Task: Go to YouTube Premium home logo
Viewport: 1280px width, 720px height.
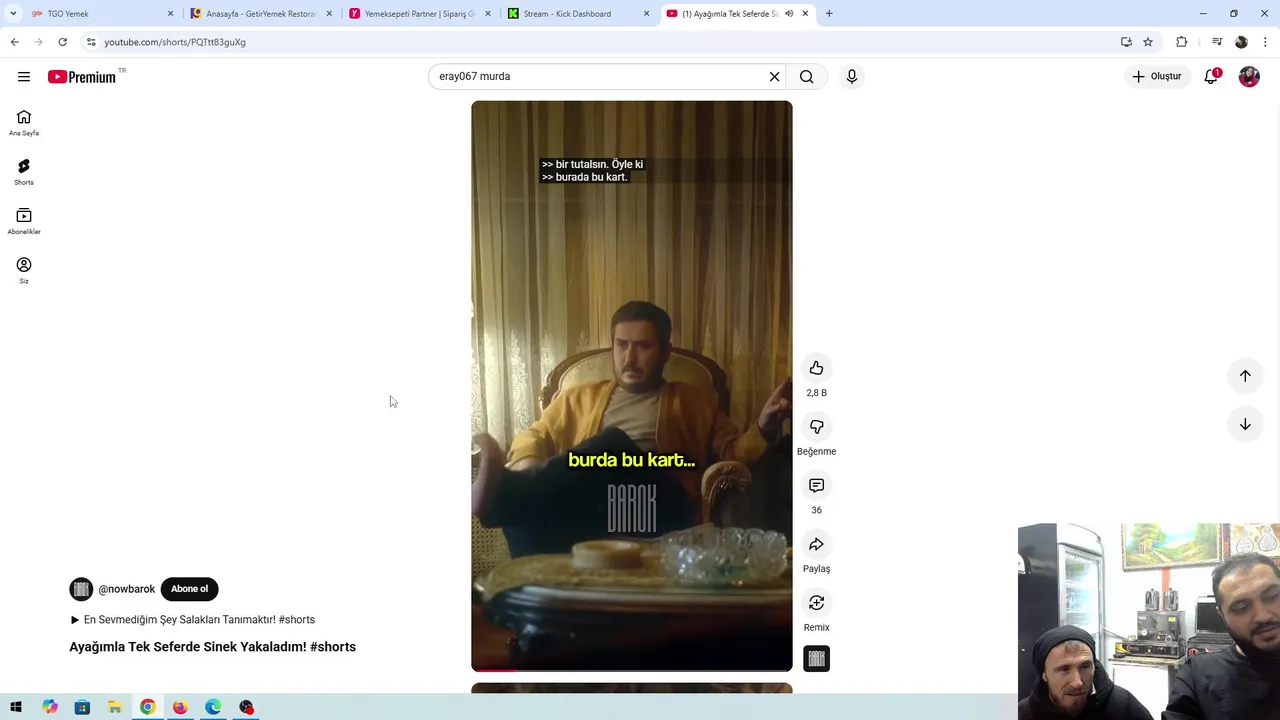Action: tap(82, 77)
